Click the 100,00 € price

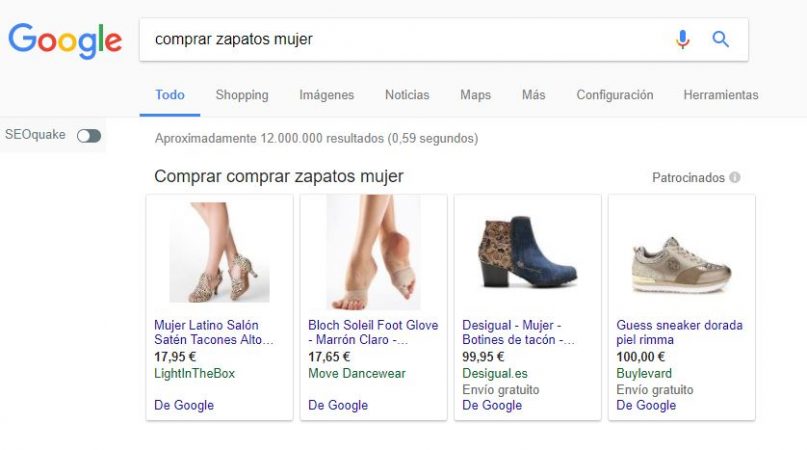click(640, 356)
